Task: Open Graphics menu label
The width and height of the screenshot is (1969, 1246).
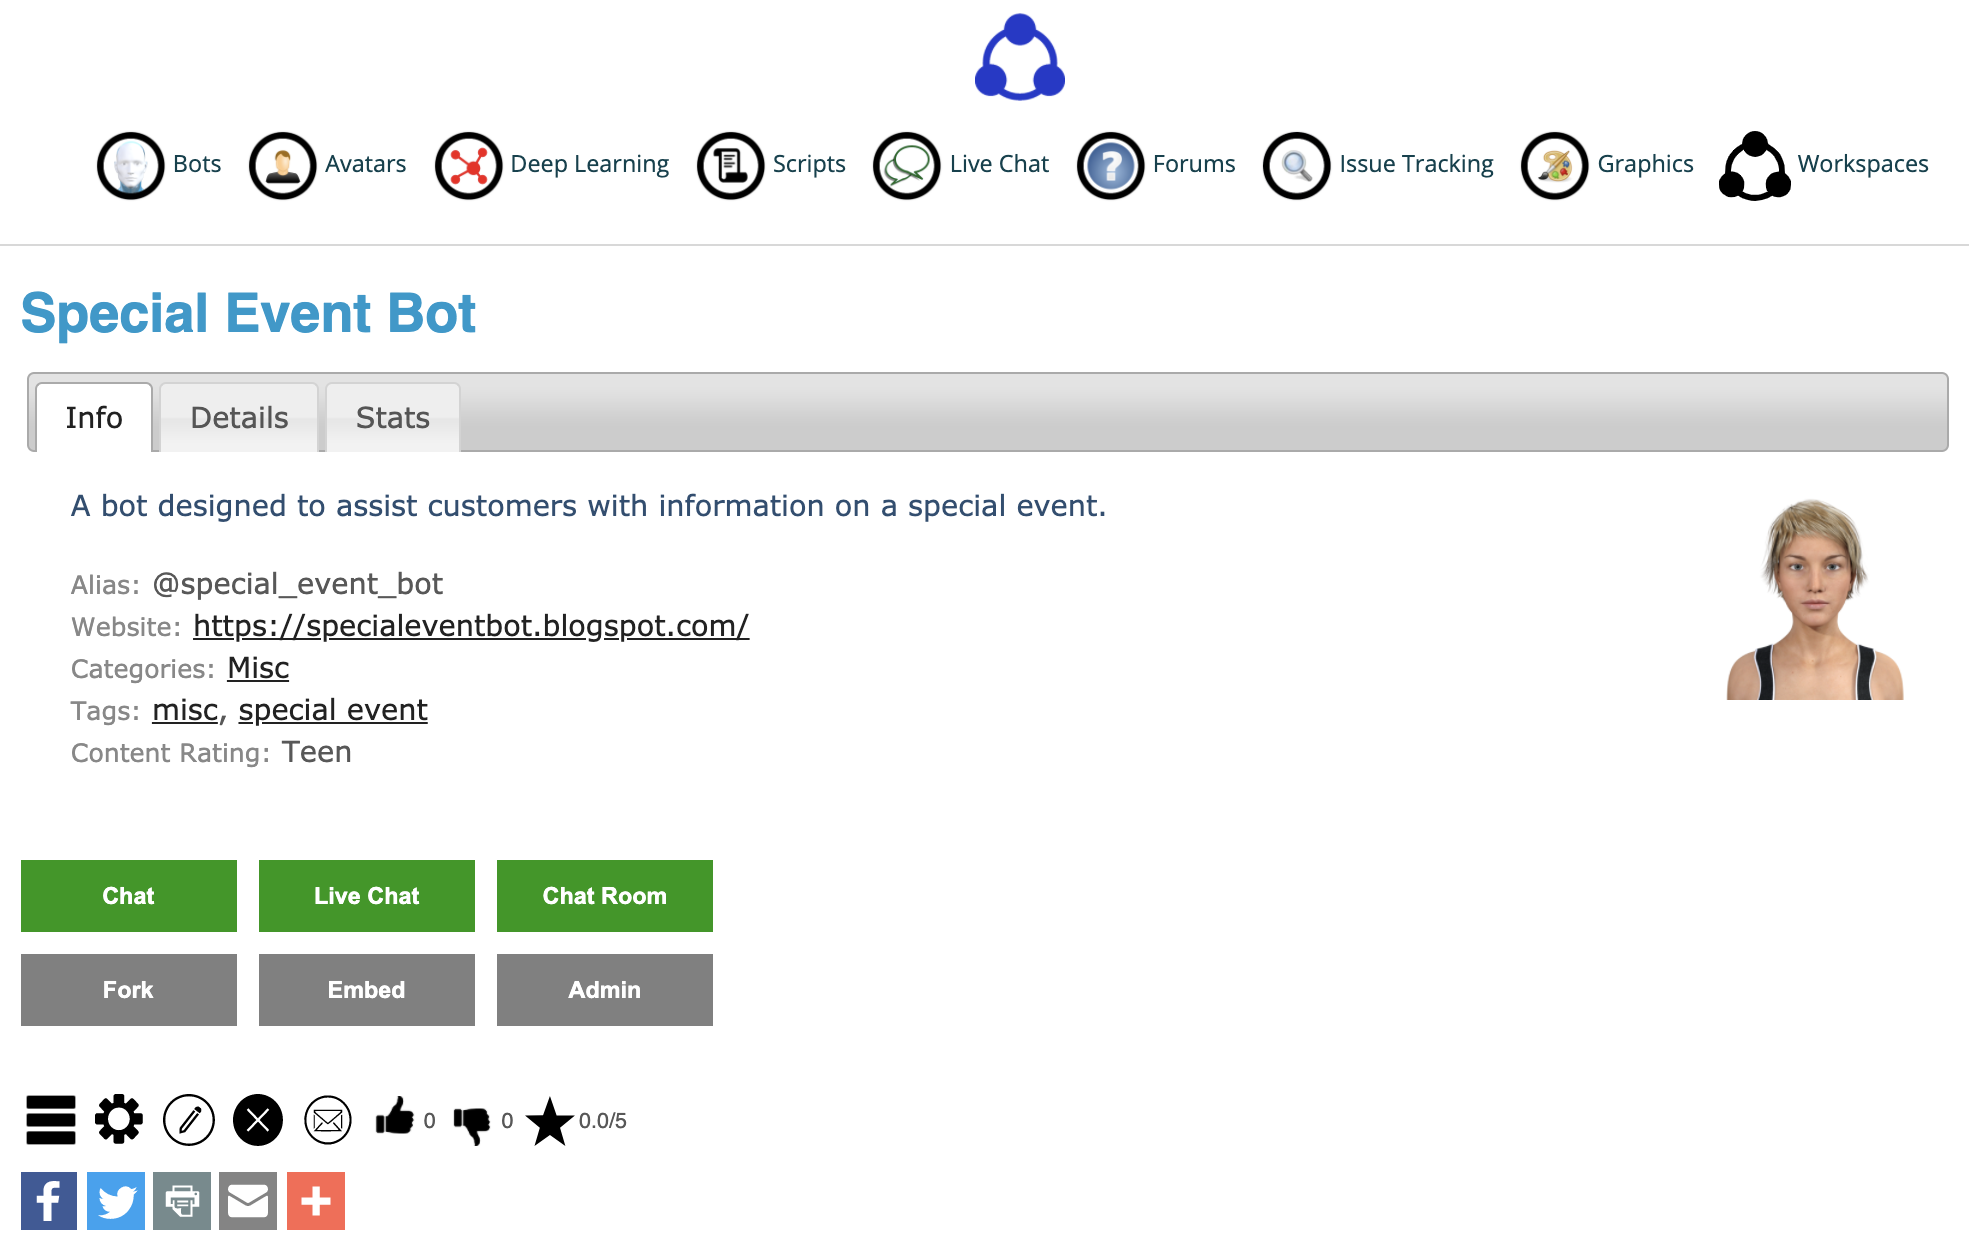Action: pyautogui.click(x=1645, y=164)
